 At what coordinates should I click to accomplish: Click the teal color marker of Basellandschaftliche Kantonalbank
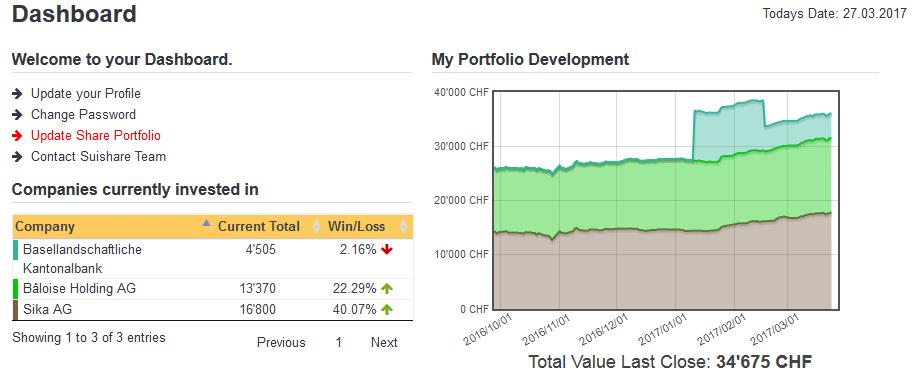tap(15, 250)
